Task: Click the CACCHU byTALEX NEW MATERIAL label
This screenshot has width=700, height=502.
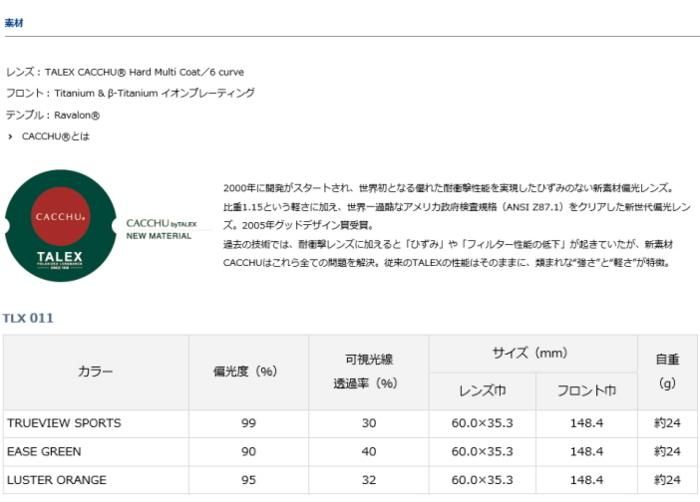Action: point(161,230)
